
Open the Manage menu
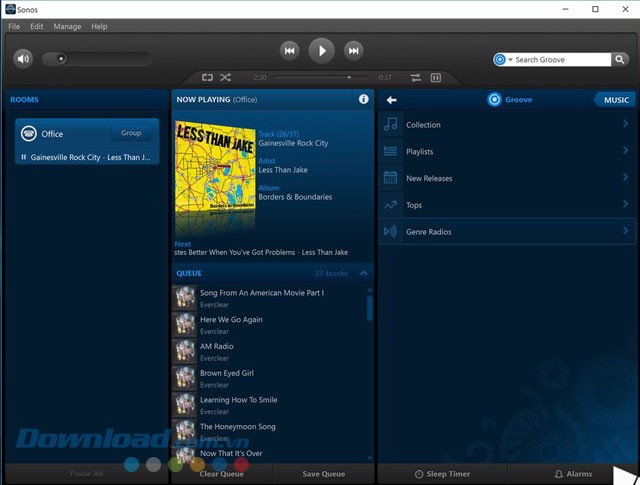point(67,26)
